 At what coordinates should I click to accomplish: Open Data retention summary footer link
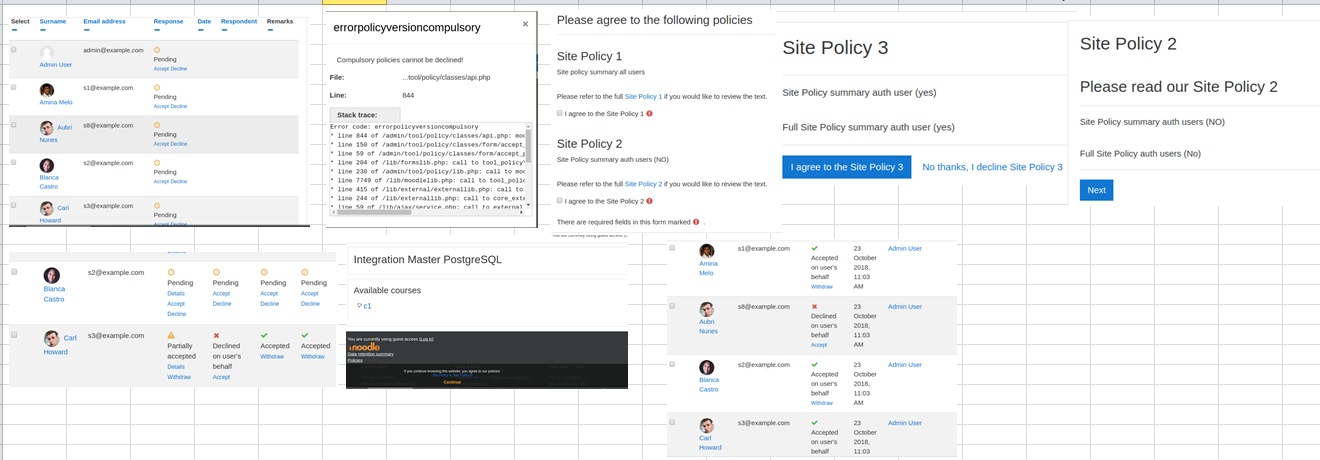pyautogui.click(x=370, y=354)
